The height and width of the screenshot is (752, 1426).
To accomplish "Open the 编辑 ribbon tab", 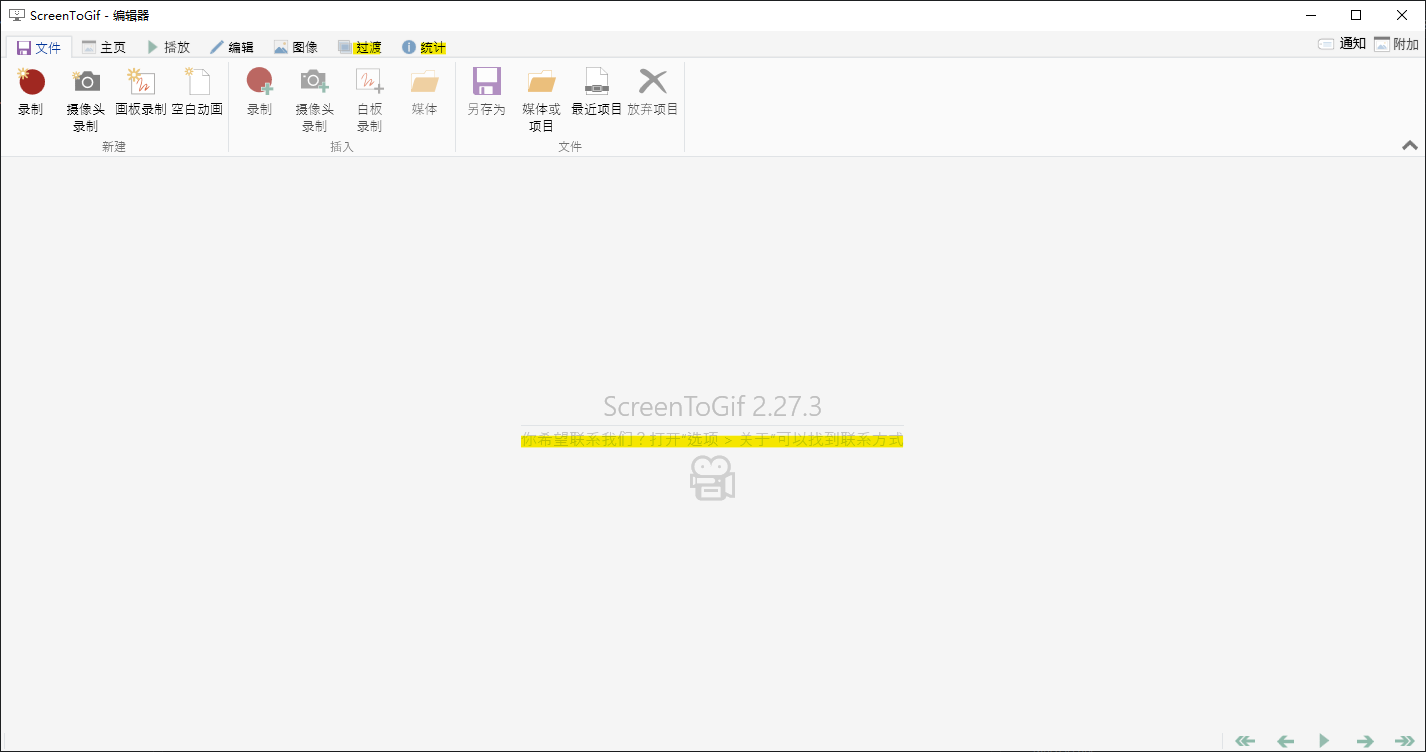I will (x=232, y=47).
